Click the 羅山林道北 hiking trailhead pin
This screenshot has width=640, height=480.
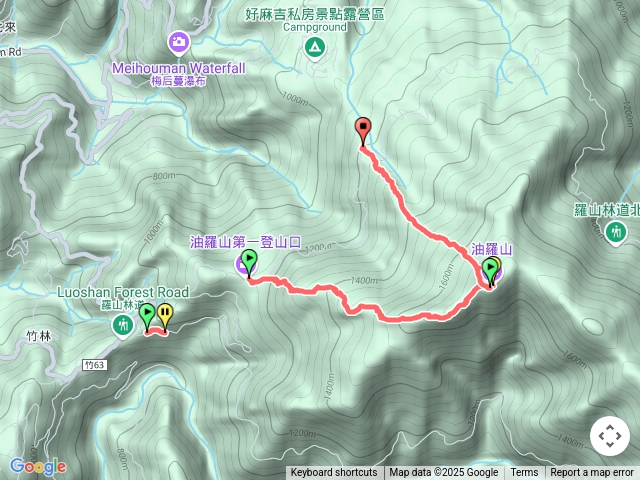click(616, 233)
